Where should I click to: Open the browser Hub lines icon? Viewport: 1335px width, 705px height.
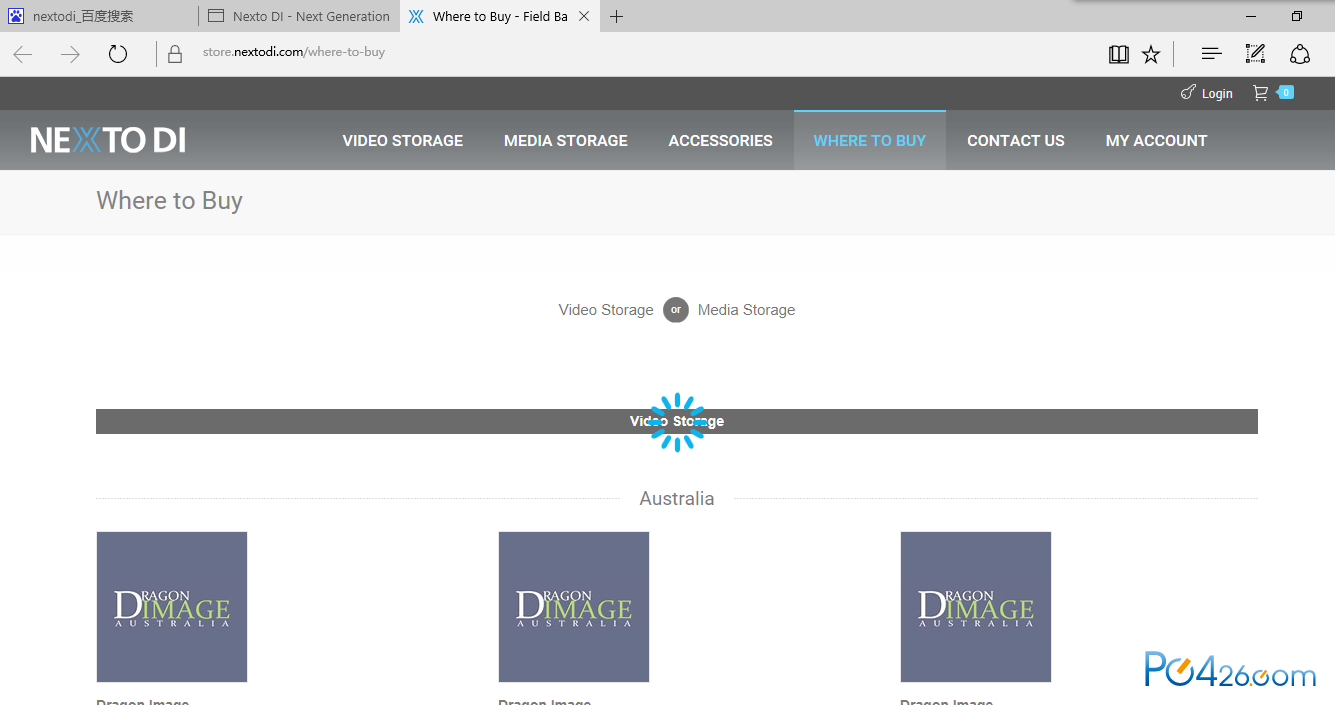(x=1211, y=54)
